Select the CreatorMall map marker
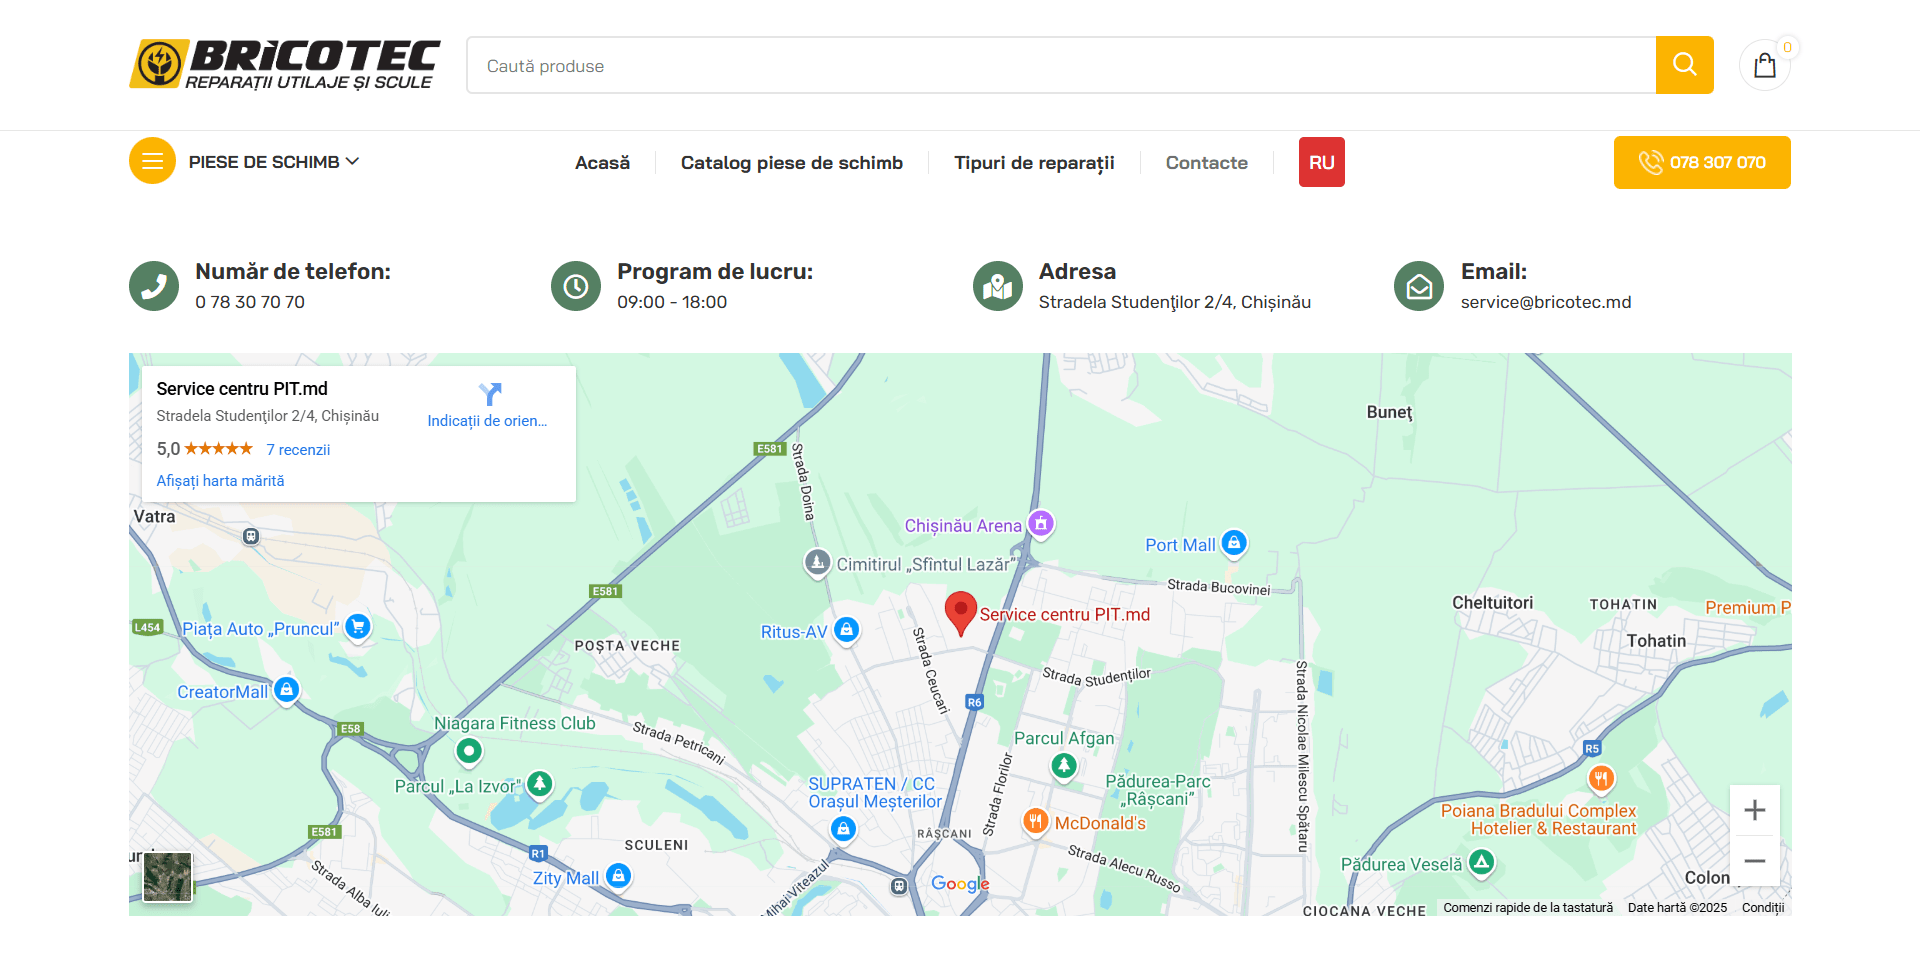Image resolution: width=1920 pixels, height=980 pixels. pos(287,690)
